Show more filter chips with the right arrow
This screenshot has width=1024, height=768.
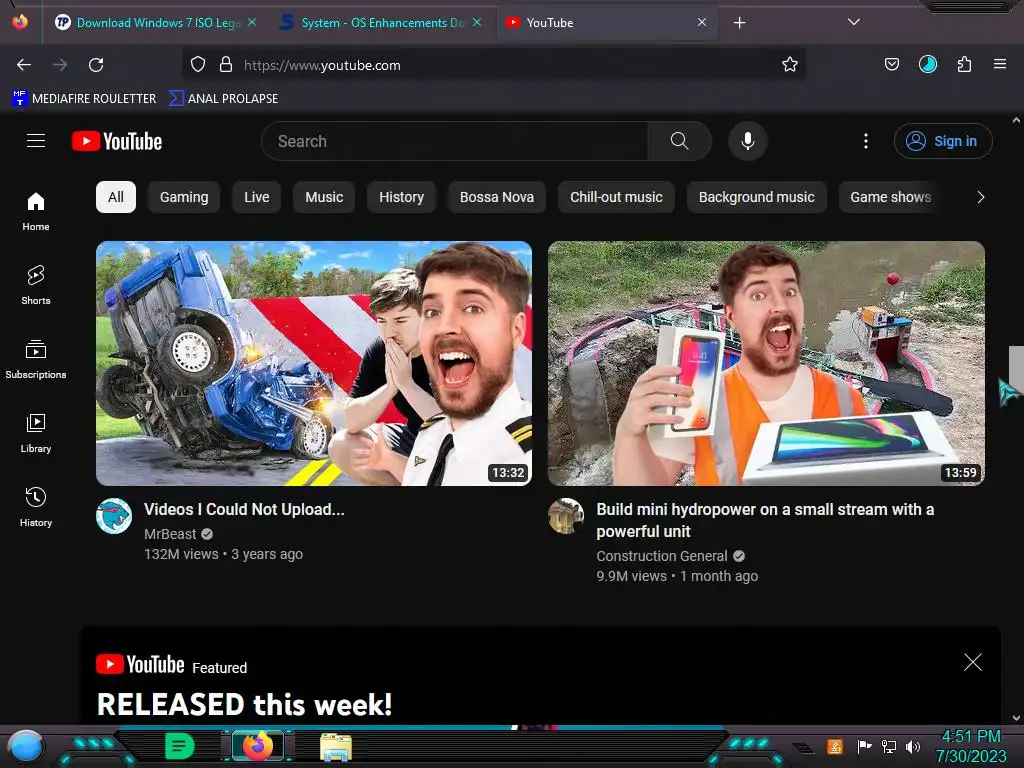tap(980, 197)
